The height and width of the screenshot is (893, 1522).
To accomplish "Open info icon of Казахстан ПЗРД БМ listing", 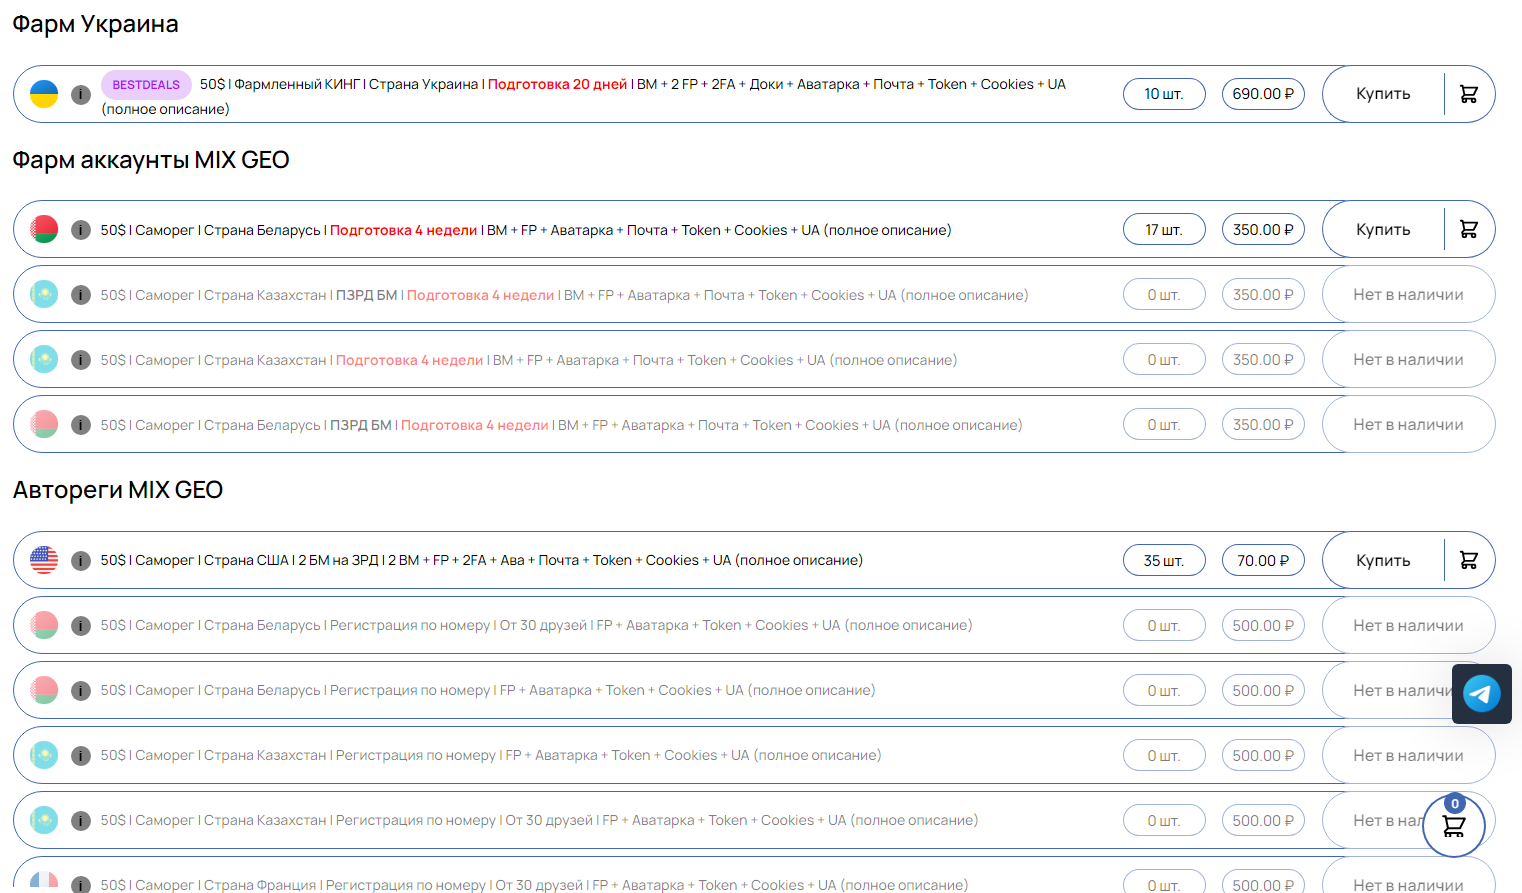I will 81,295.
